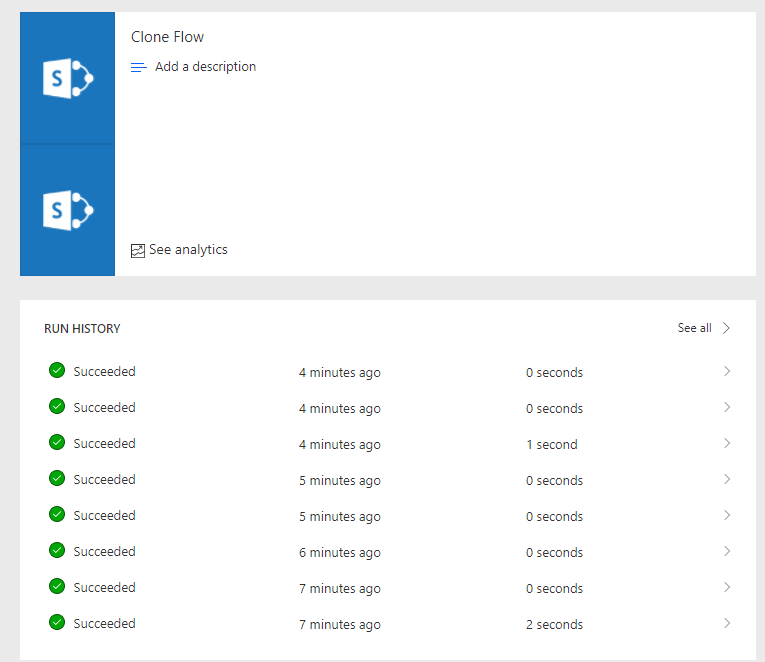
Task: Click the RUN HISTORY heading
Action: coord(82,329)
